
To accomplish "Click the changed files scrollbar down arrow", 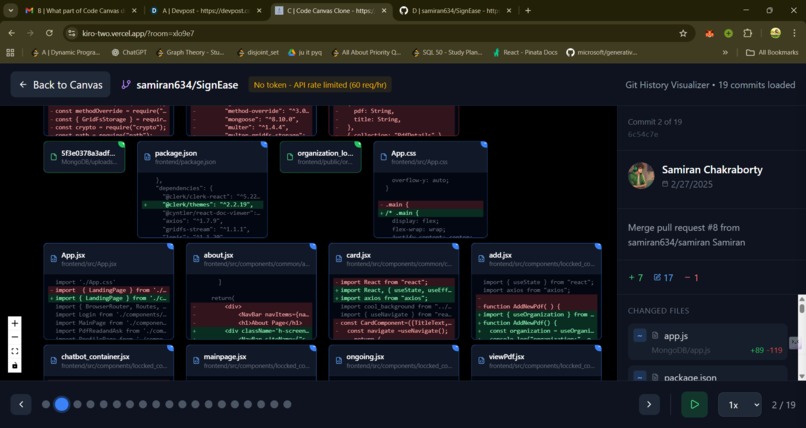I will click(x=801, y=376).
